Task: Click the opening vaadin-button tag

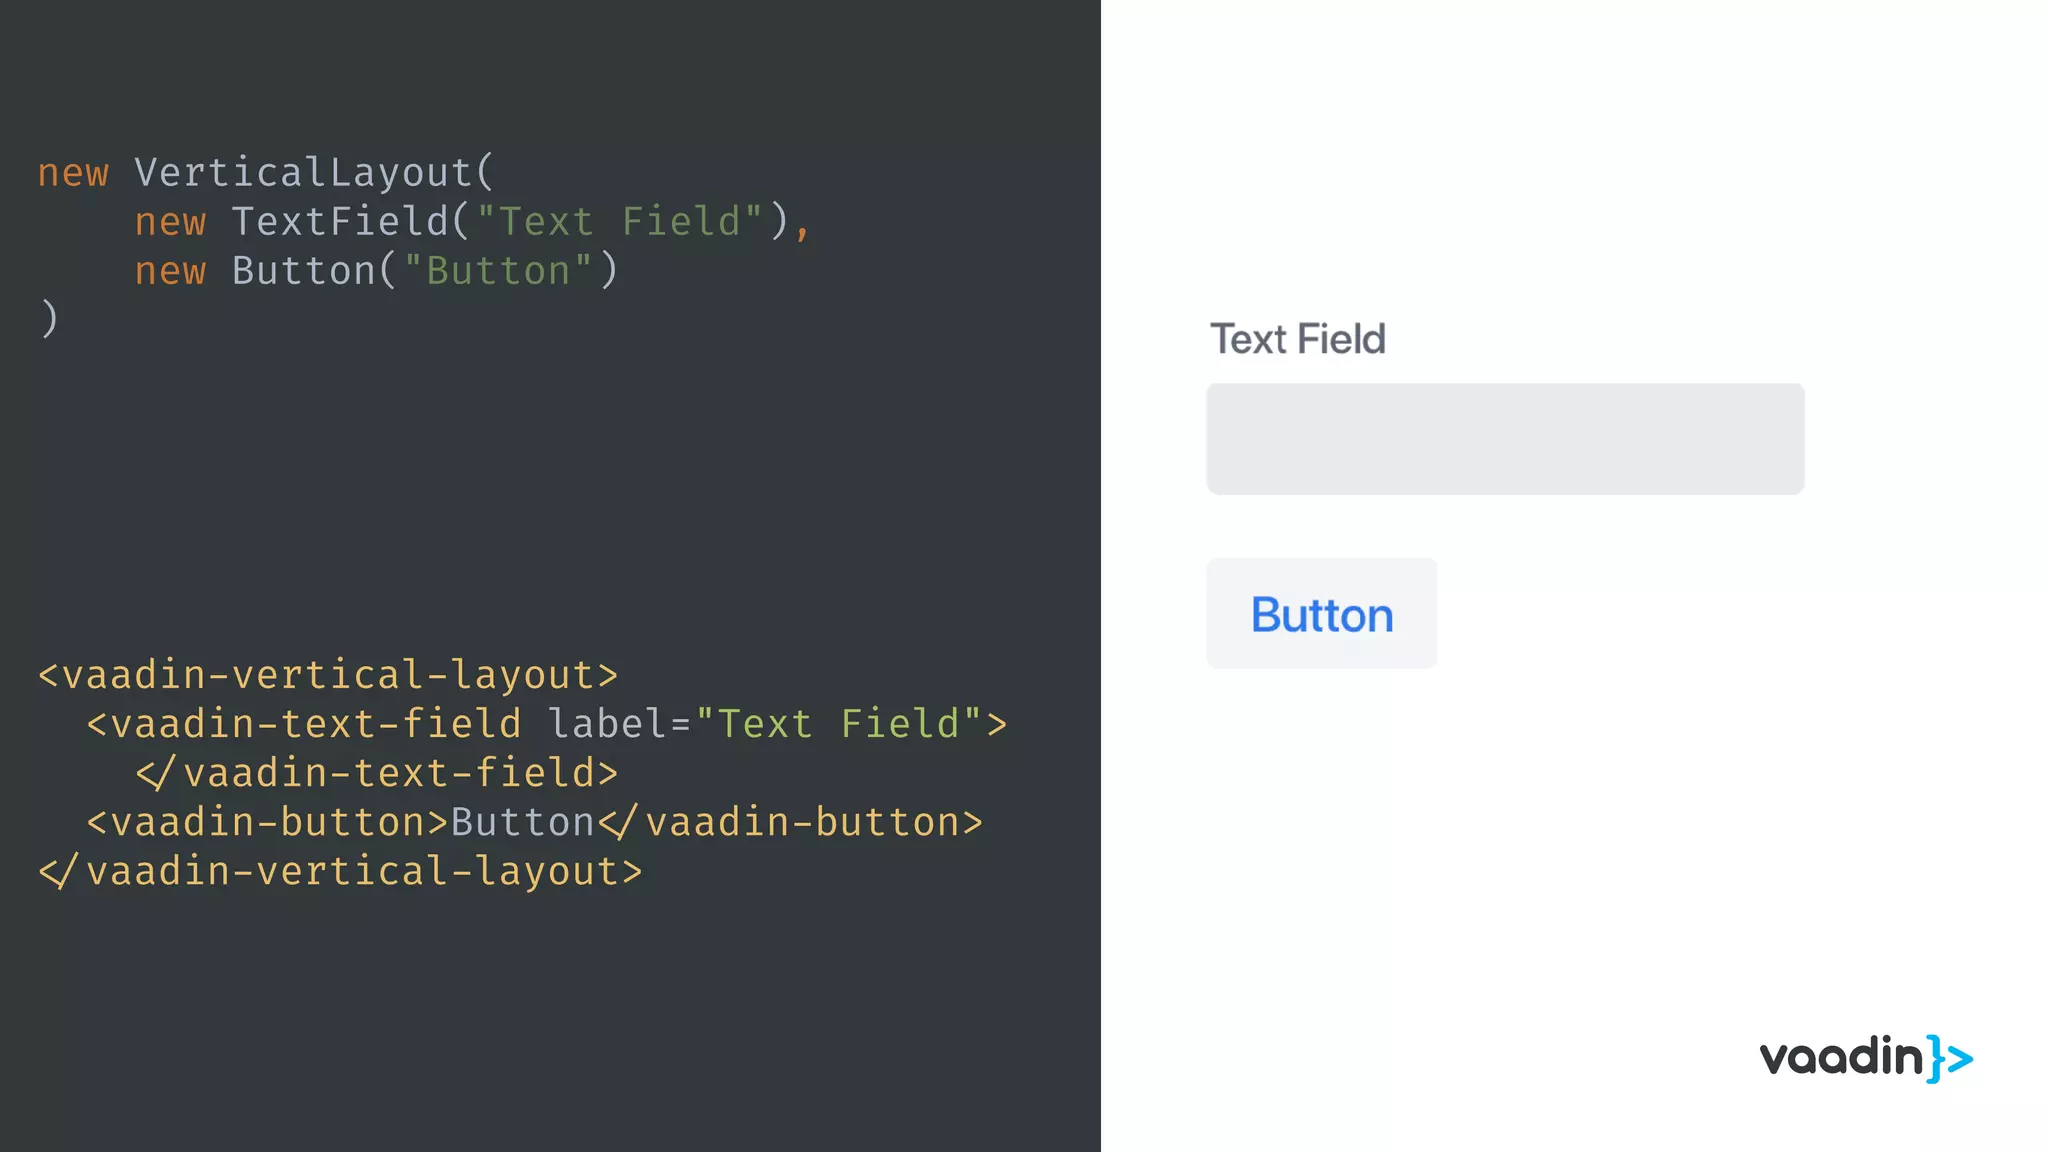Action: 267,821
